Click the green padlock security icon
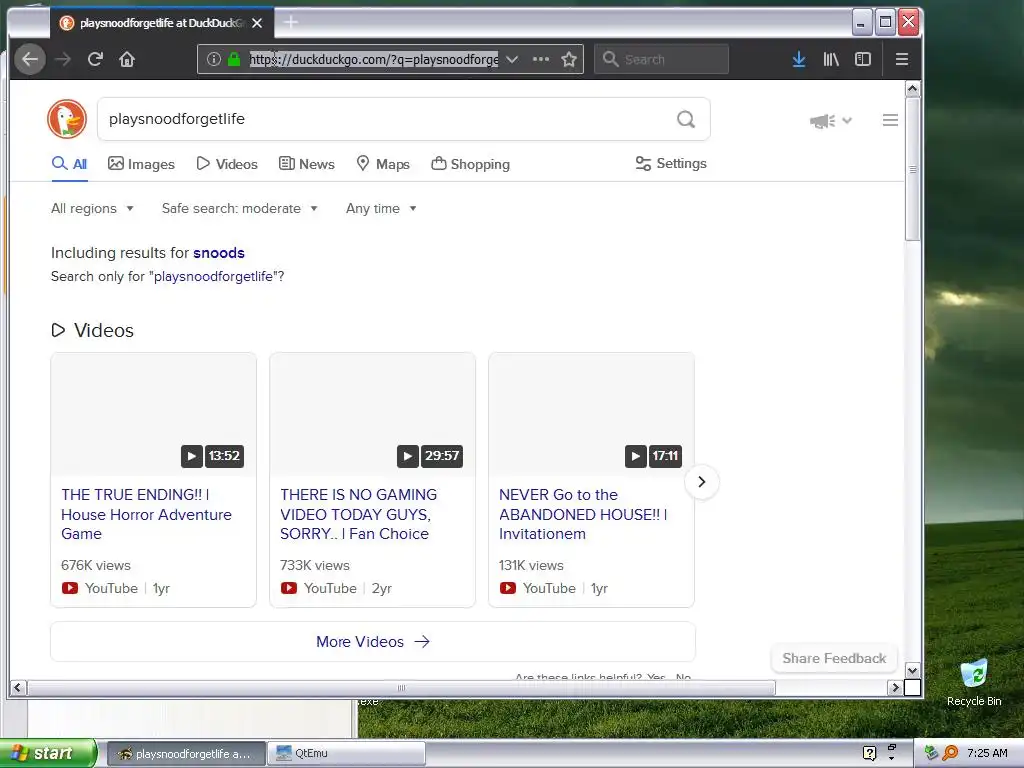Screen dimensions: 1024x768 click(x=234, y=59)
